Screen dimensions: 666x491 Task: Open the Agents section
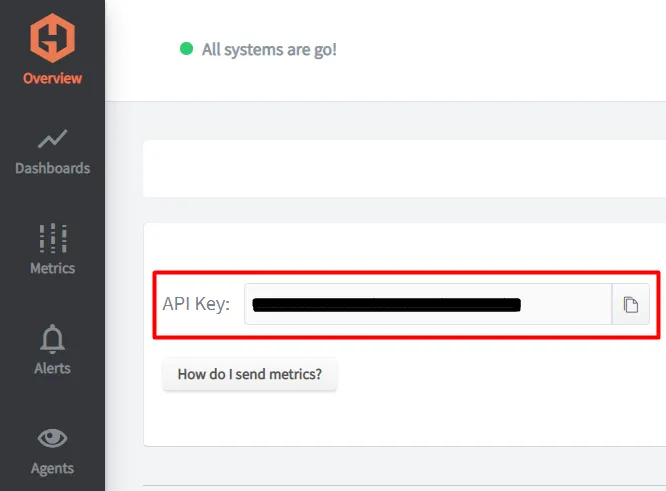coord(52,468)
